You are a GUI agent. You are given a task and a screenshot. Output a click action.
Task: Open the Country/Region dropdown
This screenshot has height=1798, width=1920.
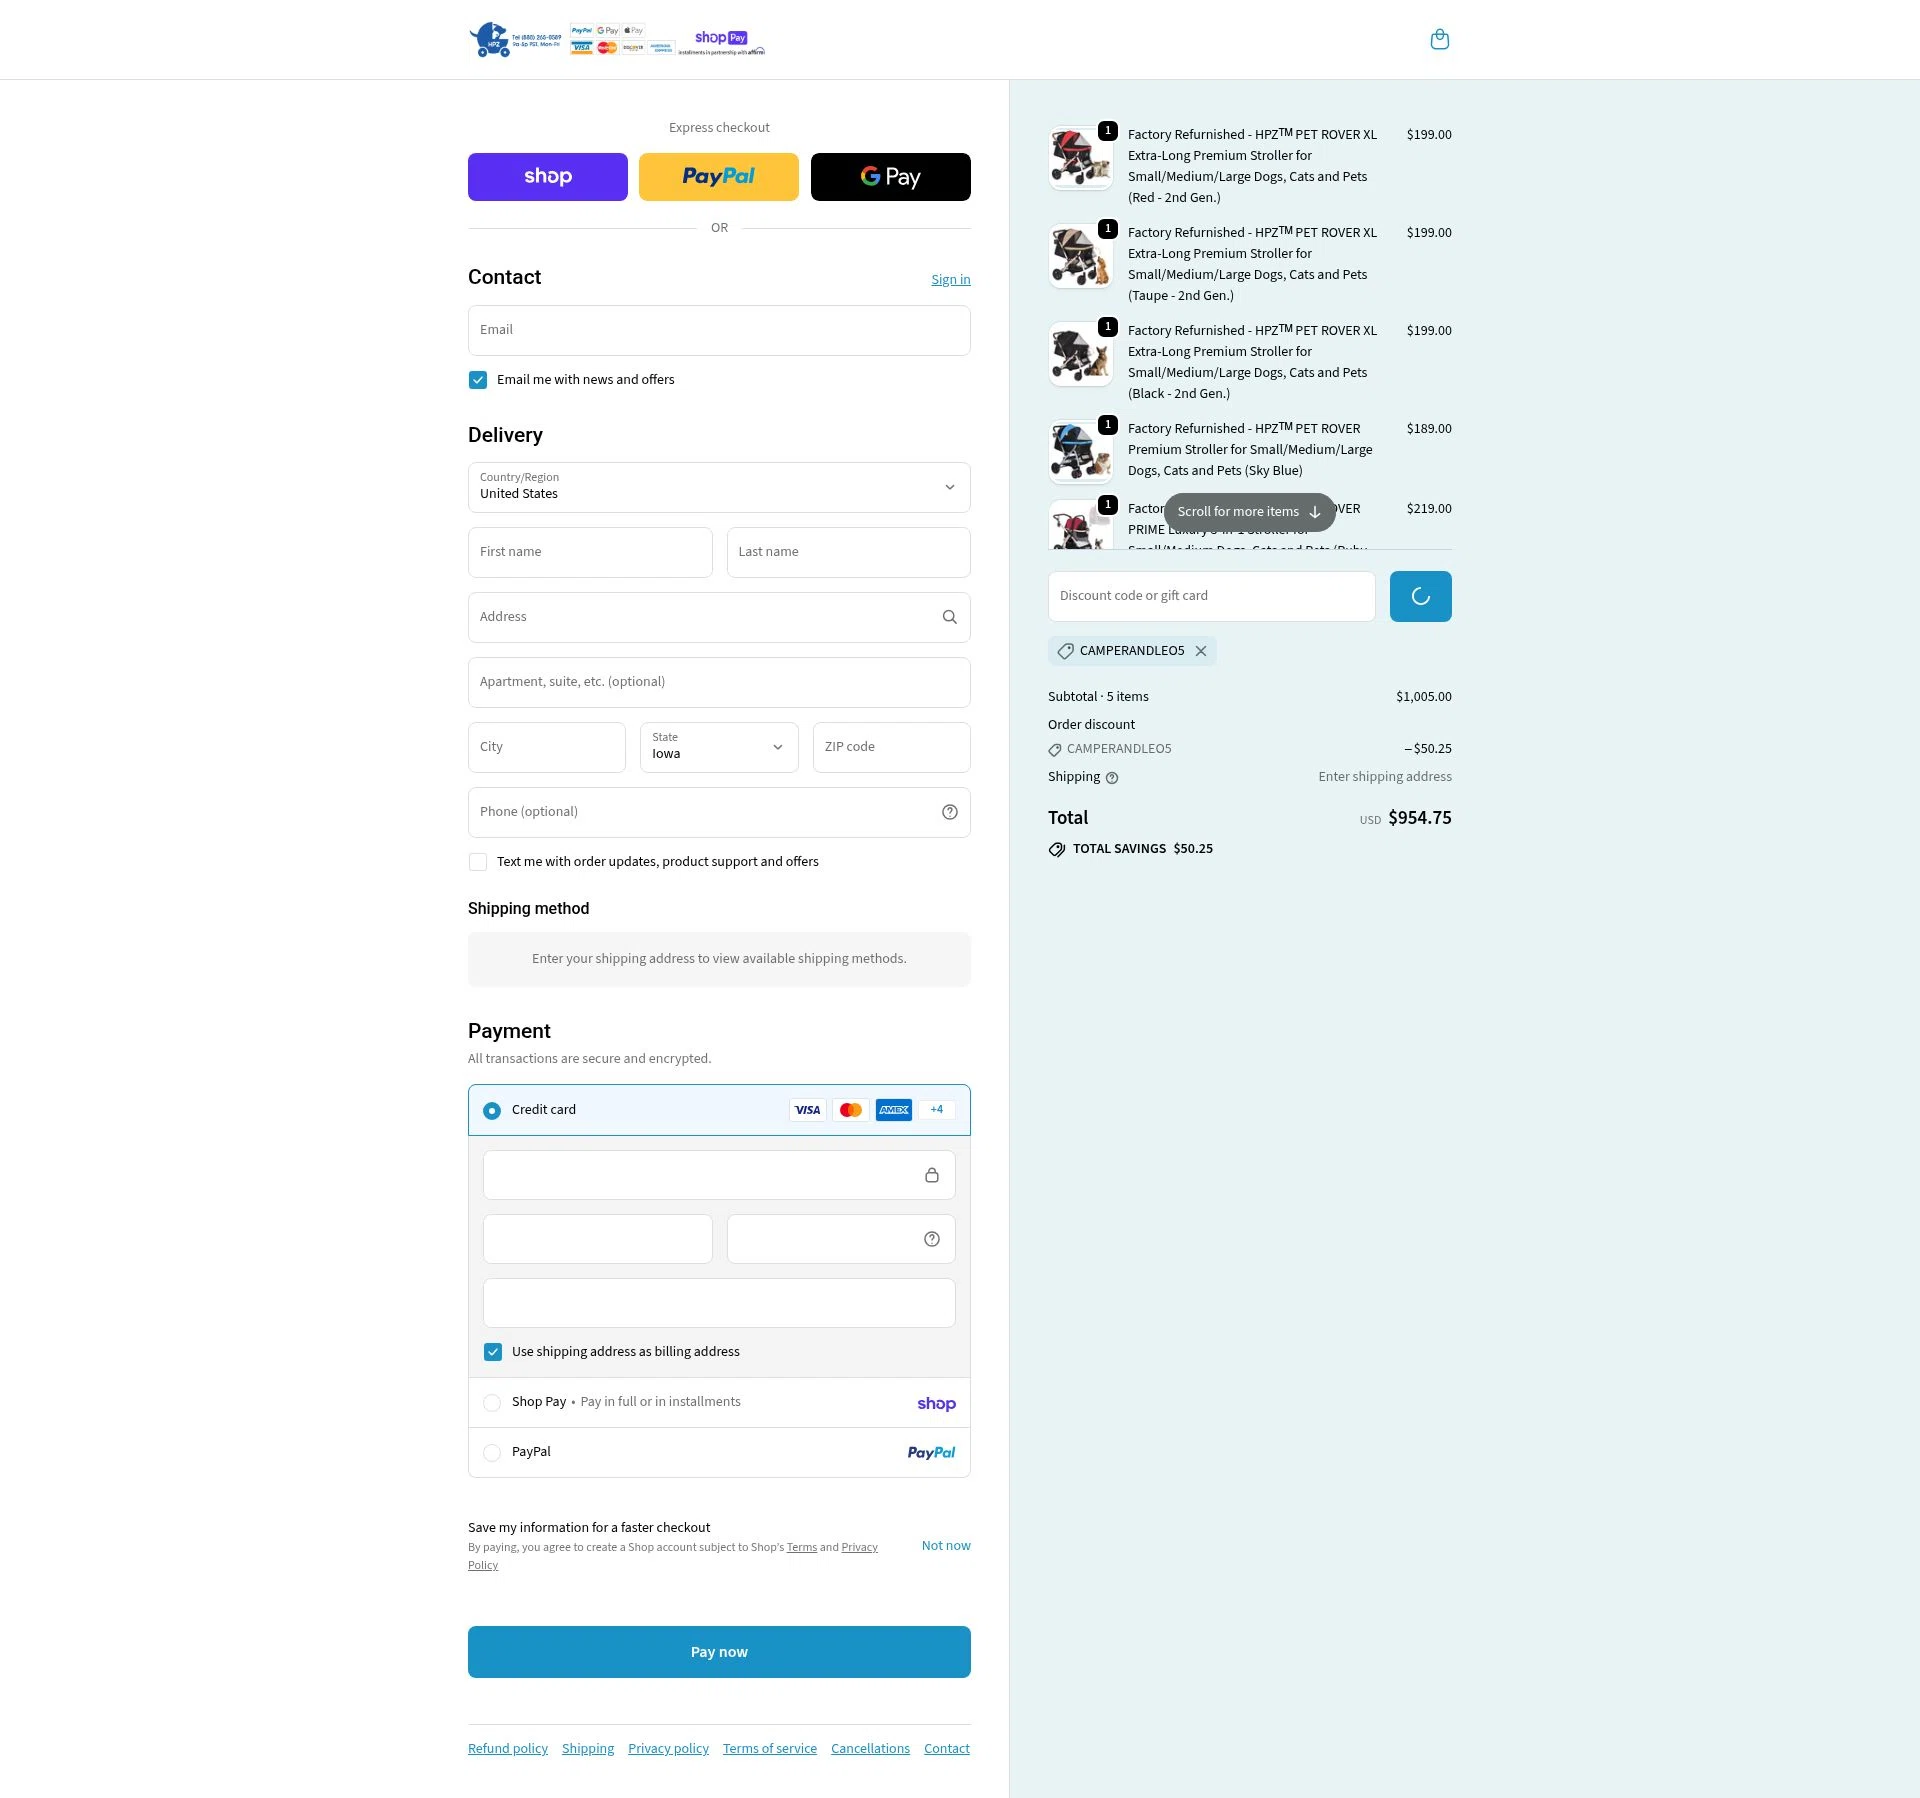(x=719, y=487)
